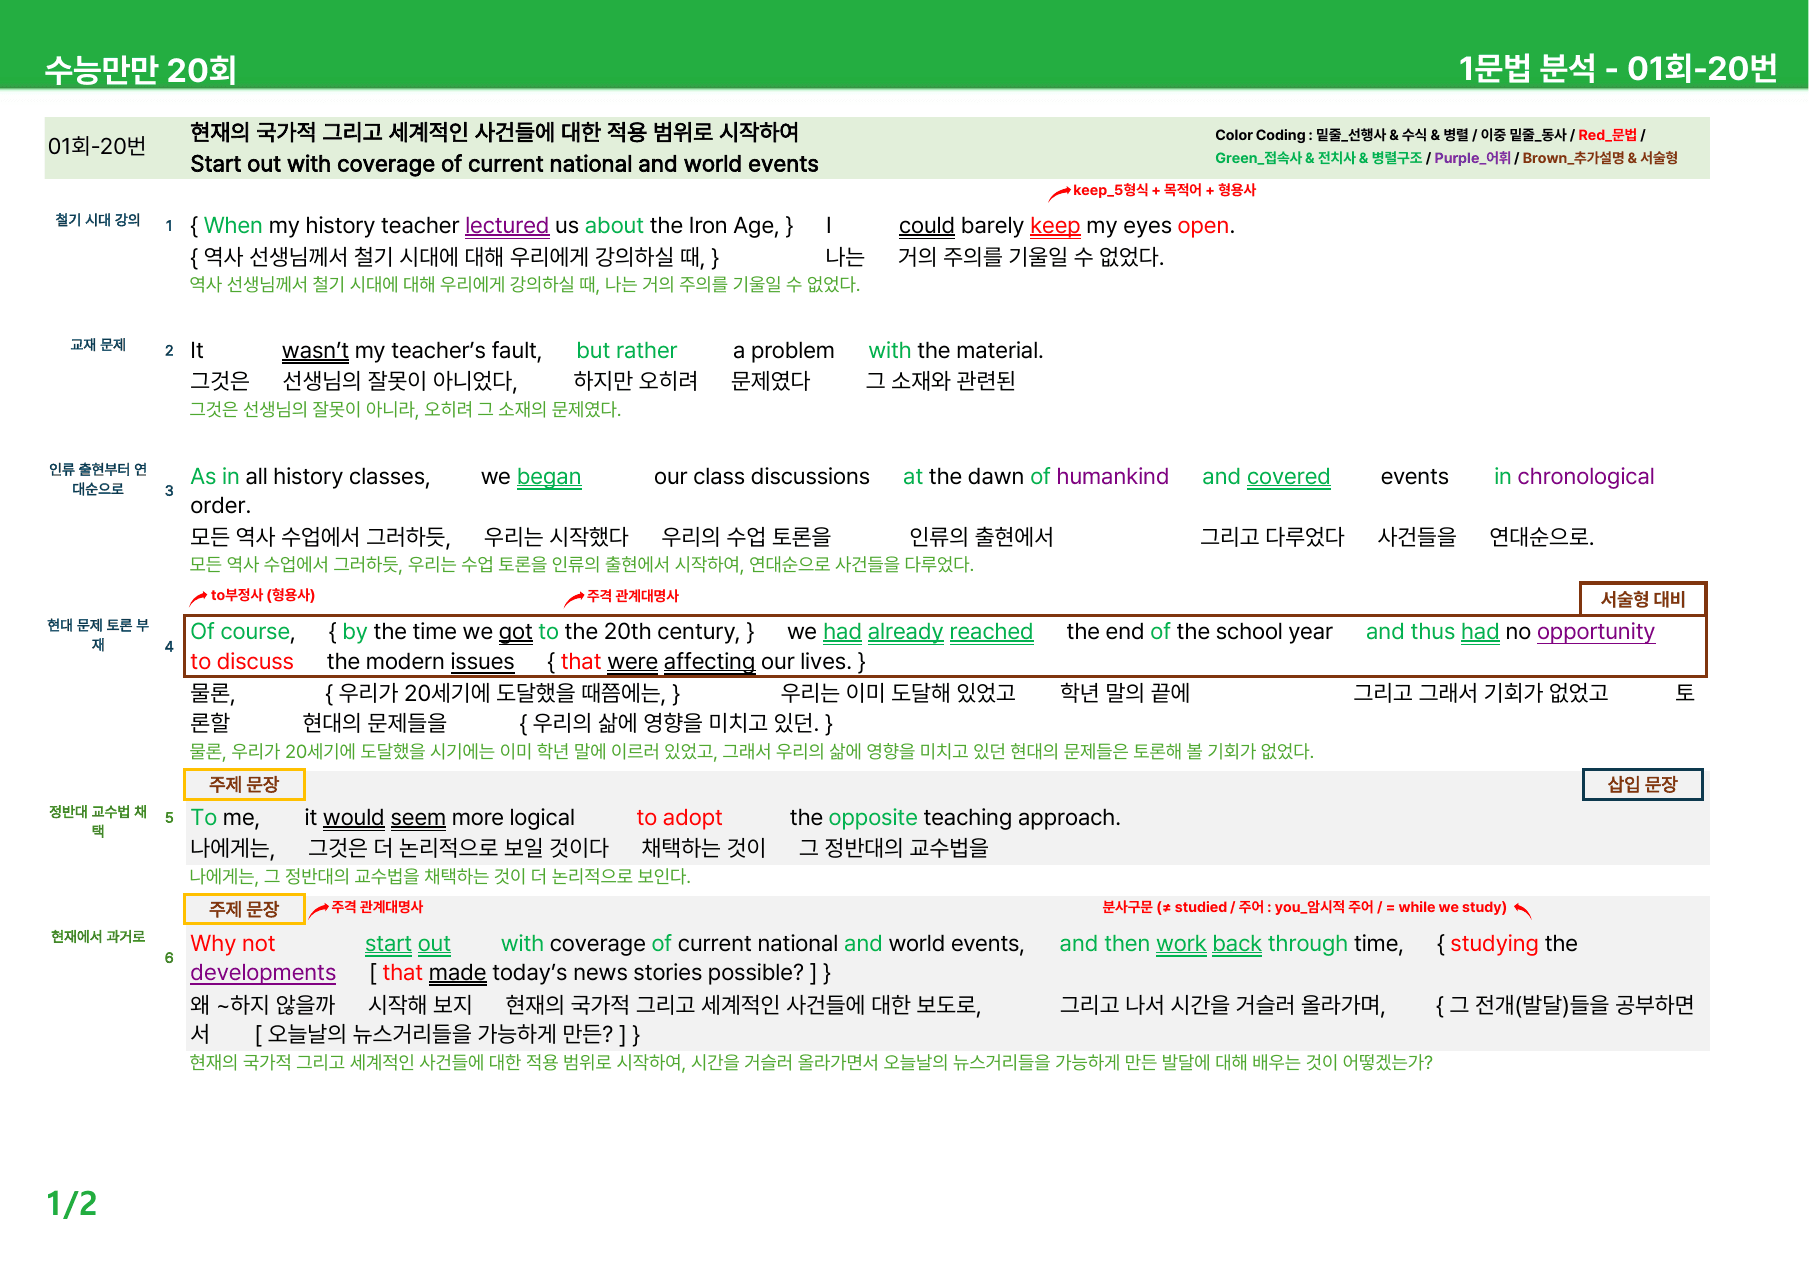Click the underlined word 'issues' in sentence 4
The width and height of the screenshot is (1809, 1279).
click(482, 662)
